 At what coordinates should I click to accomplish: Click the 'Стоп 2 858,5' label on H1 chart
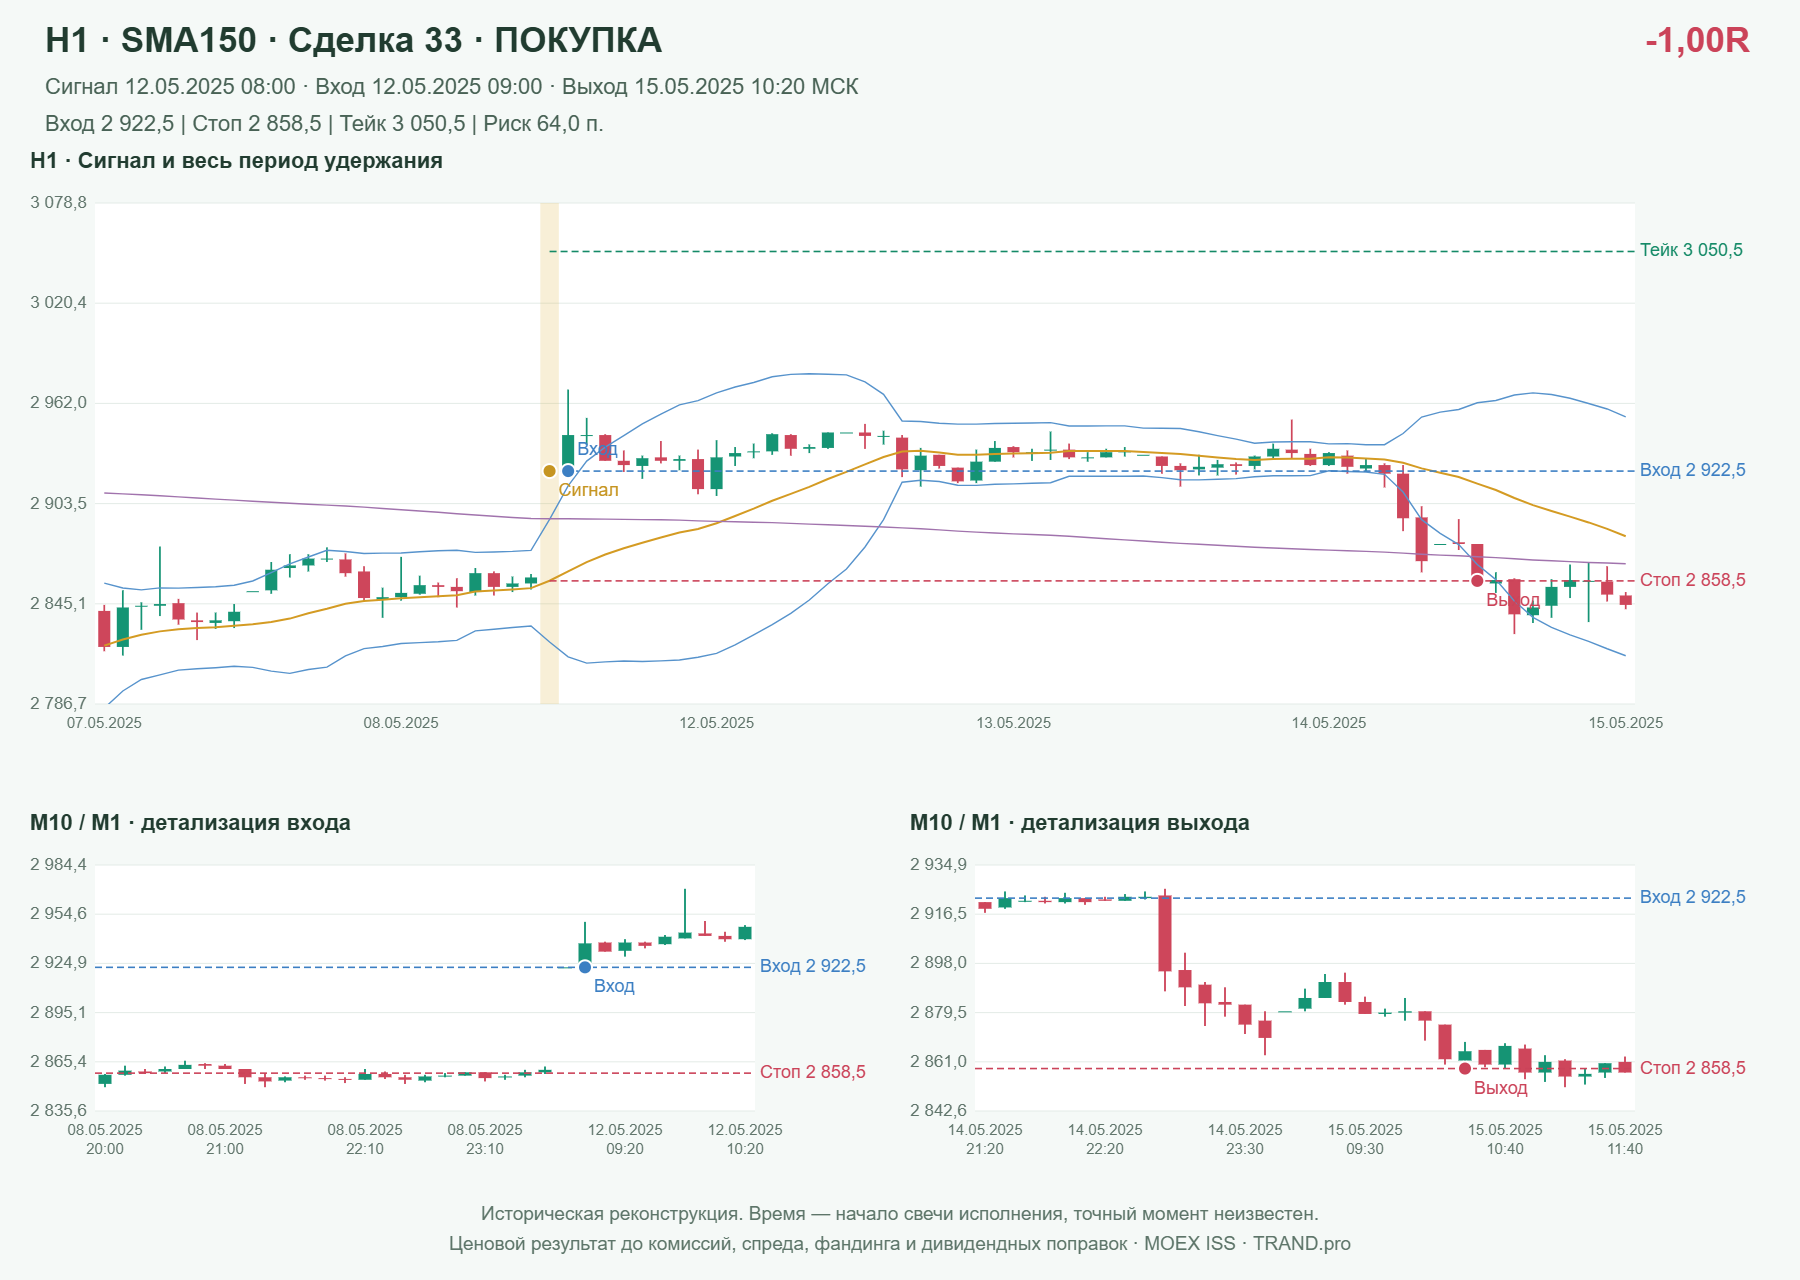tap(1693, 580)
